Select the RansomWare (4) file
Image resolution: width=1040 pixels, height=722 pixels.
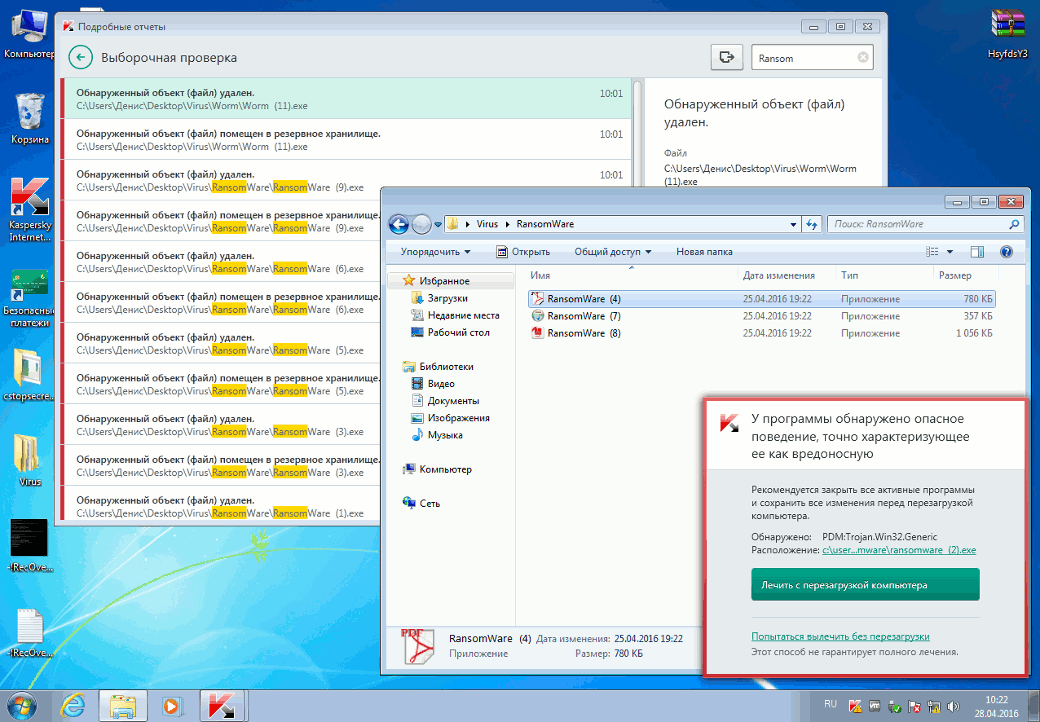pyautogui.click(x=762, y=299)
